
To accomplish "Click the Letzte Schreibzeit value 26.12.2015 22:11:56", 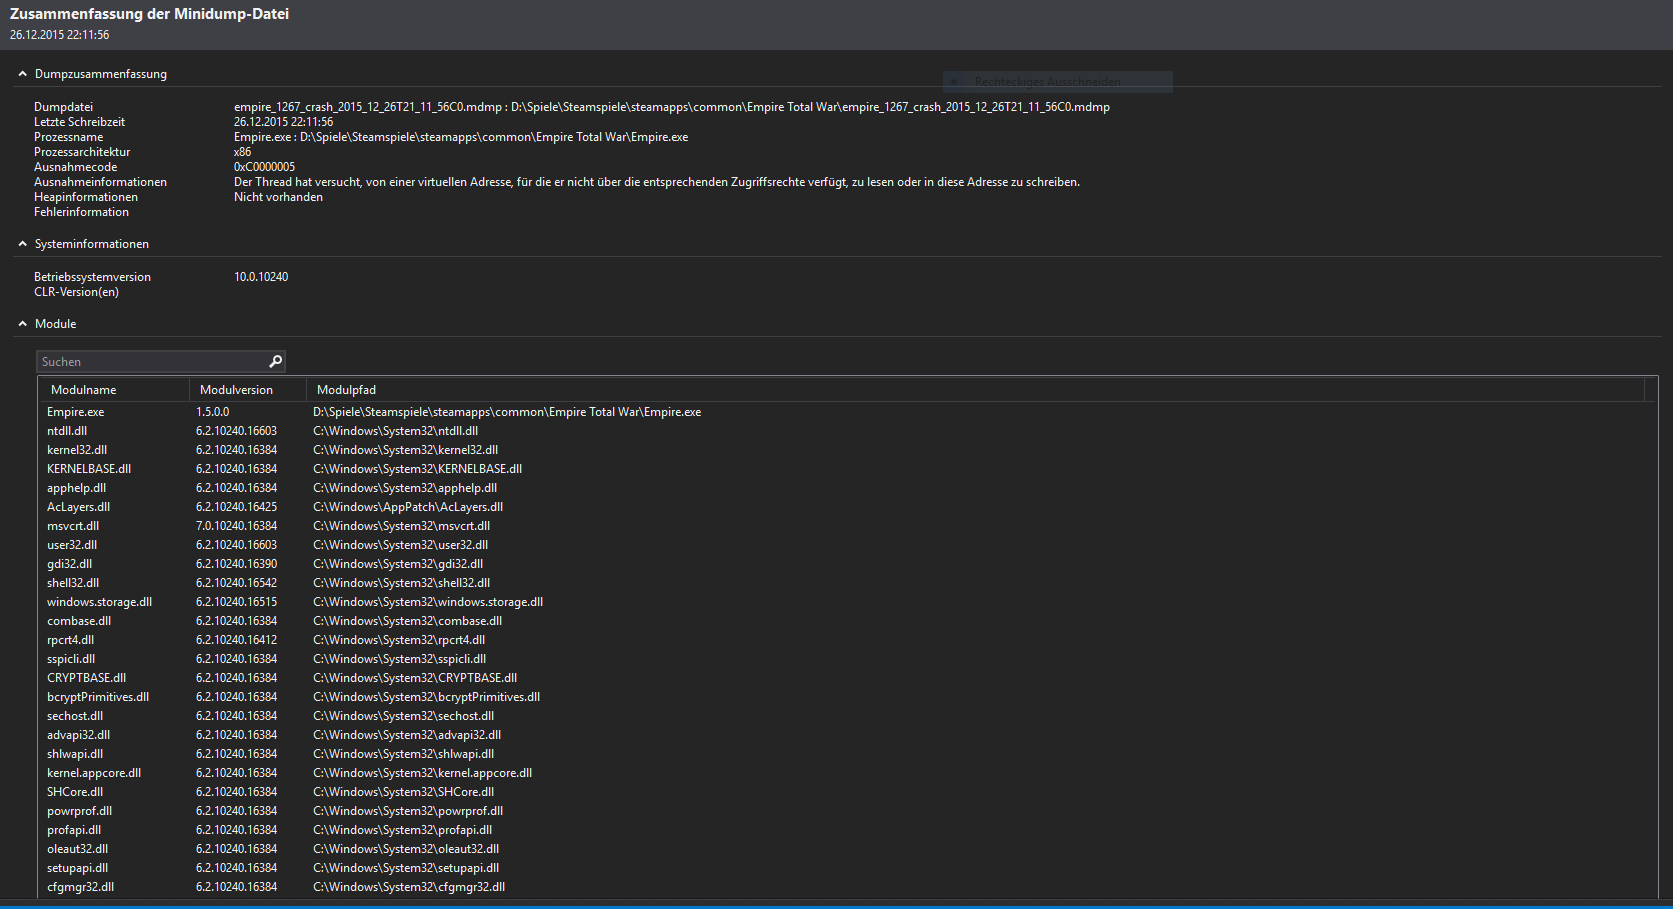I will tap(284, 122).
